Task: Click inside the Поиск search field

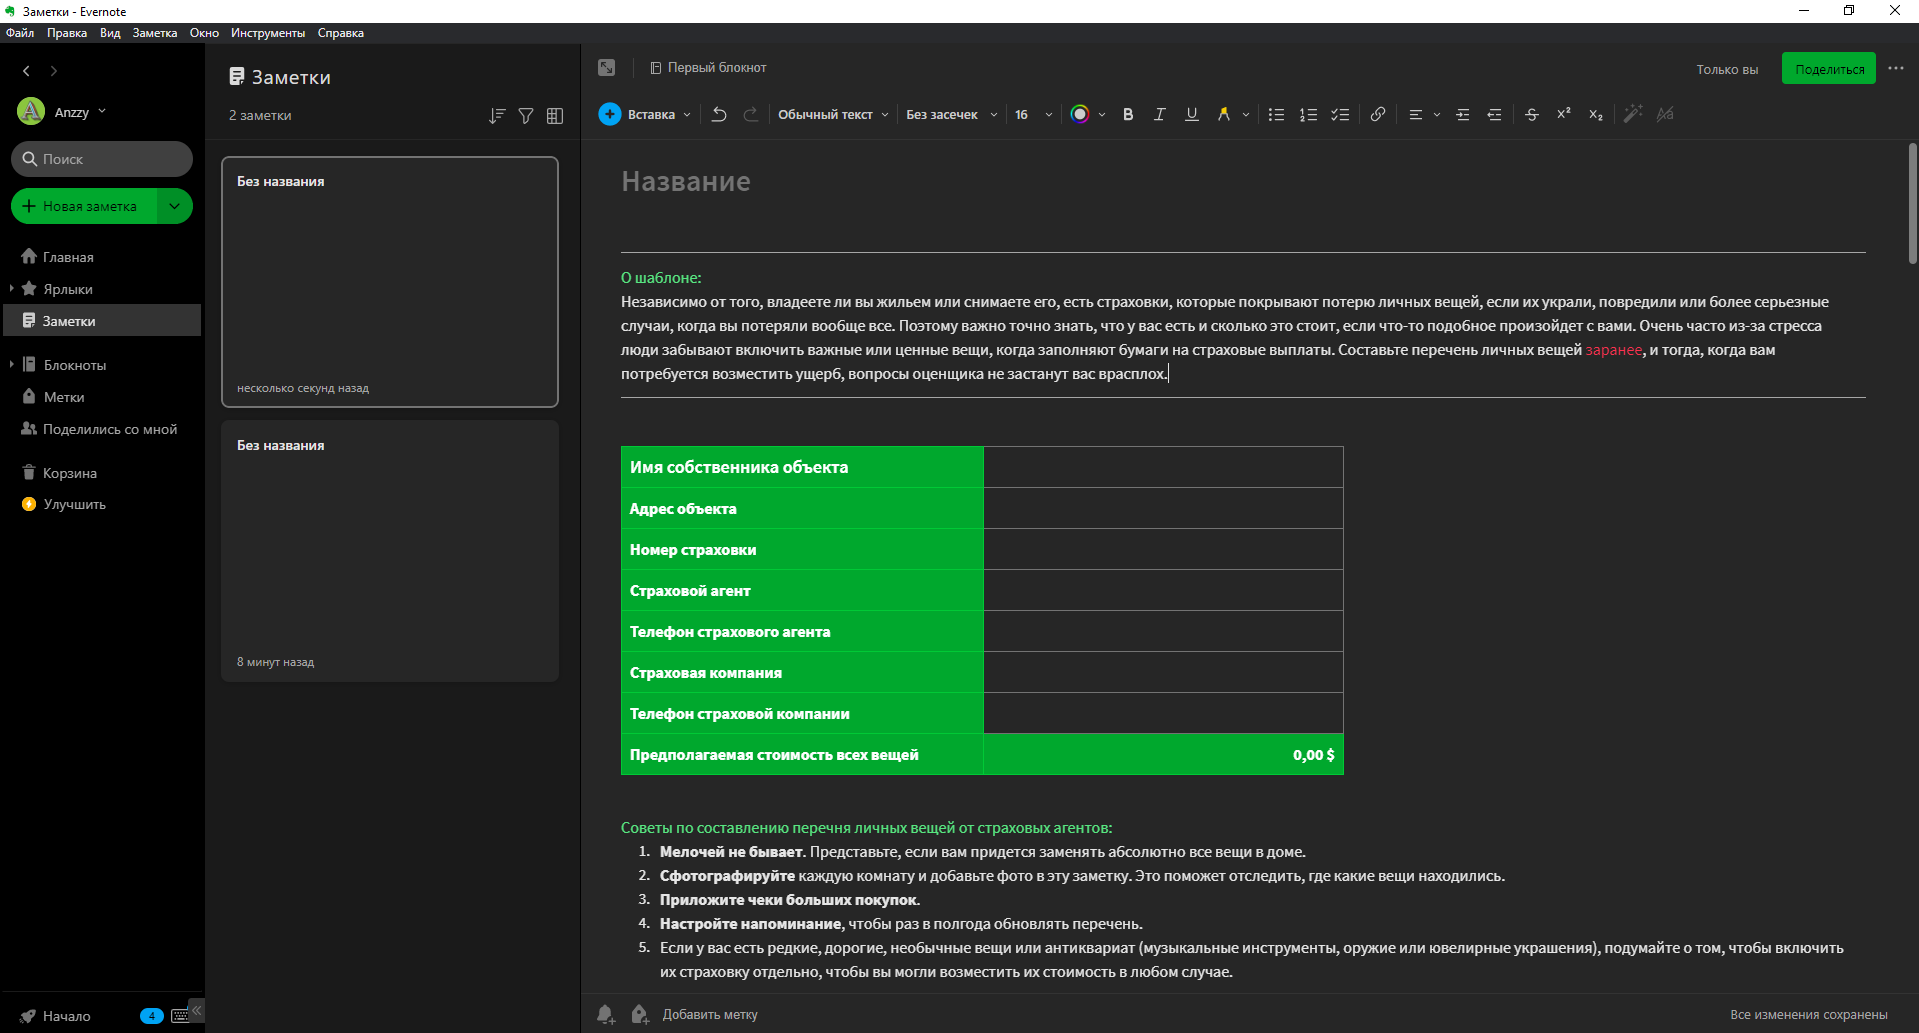Action: (101, 158)
